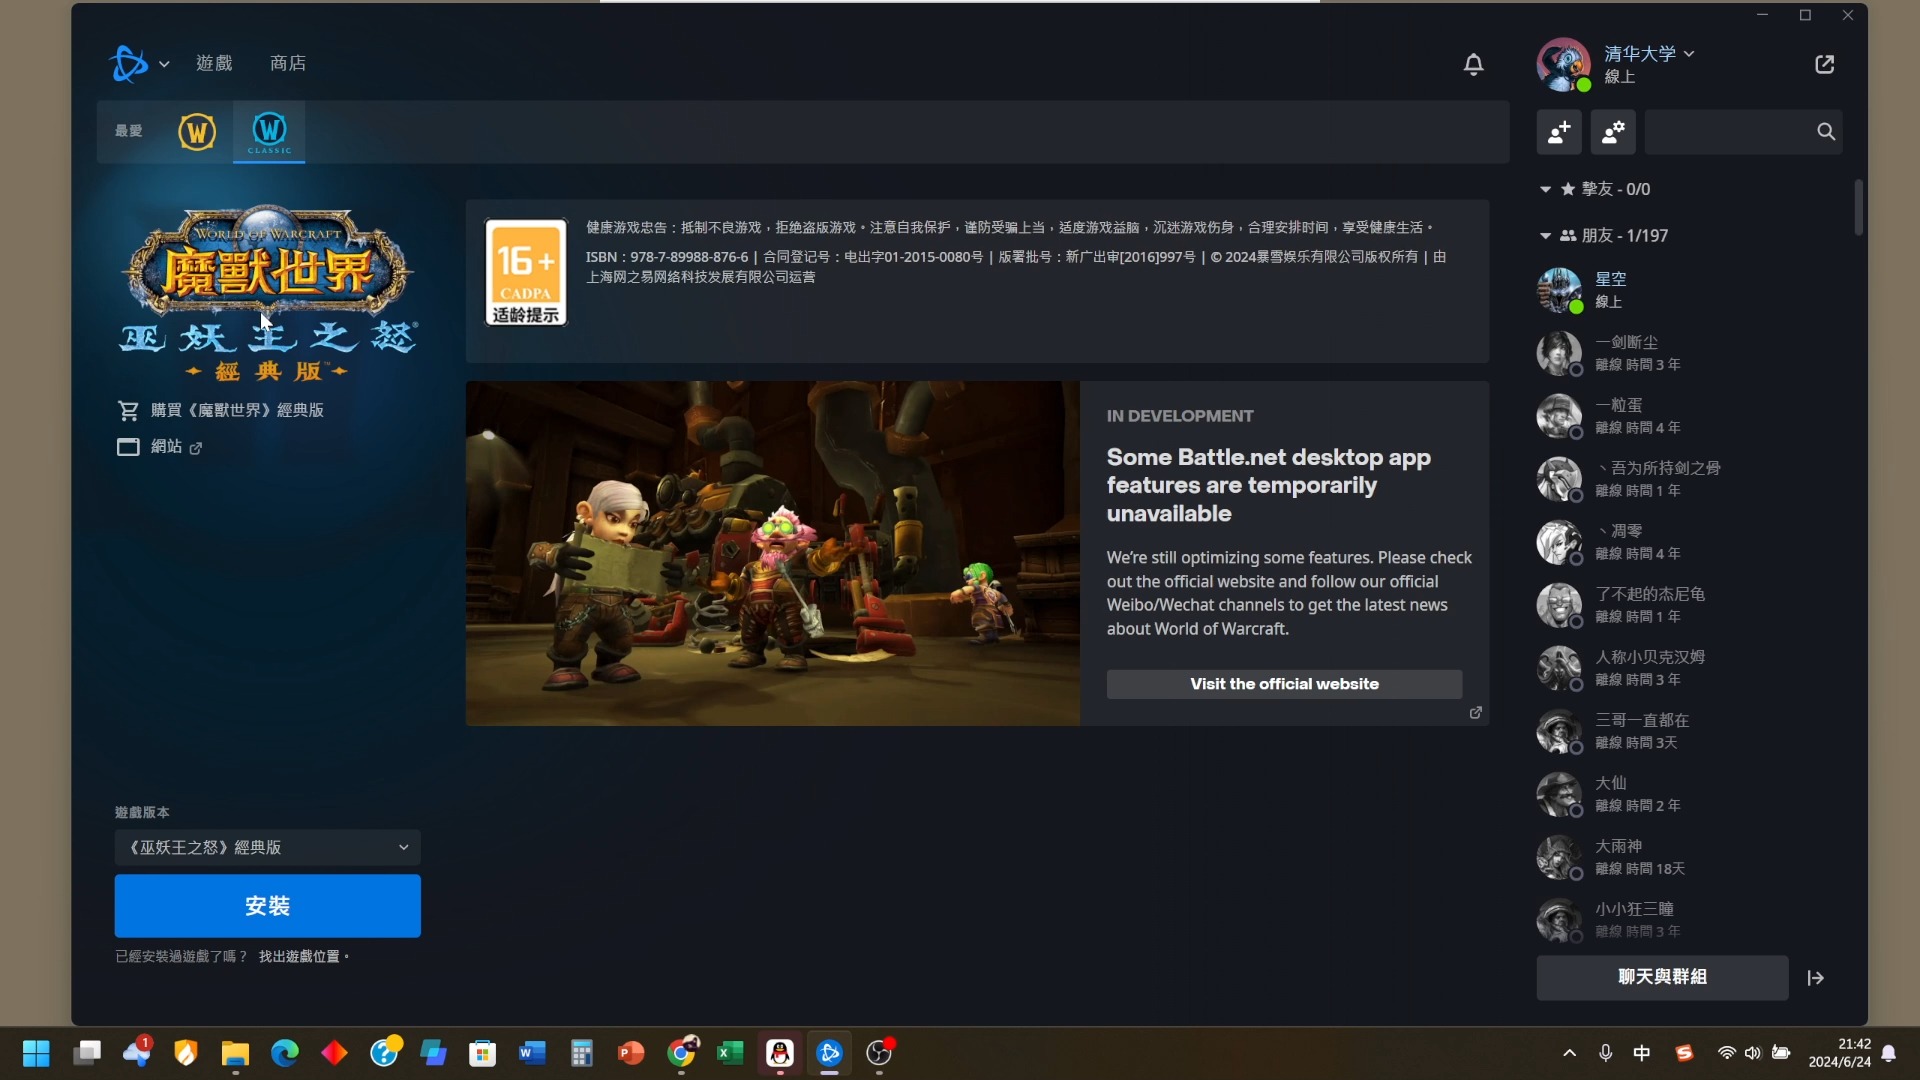
Task: Click the Windows Start button
Action: click(x=36, y=1053)
